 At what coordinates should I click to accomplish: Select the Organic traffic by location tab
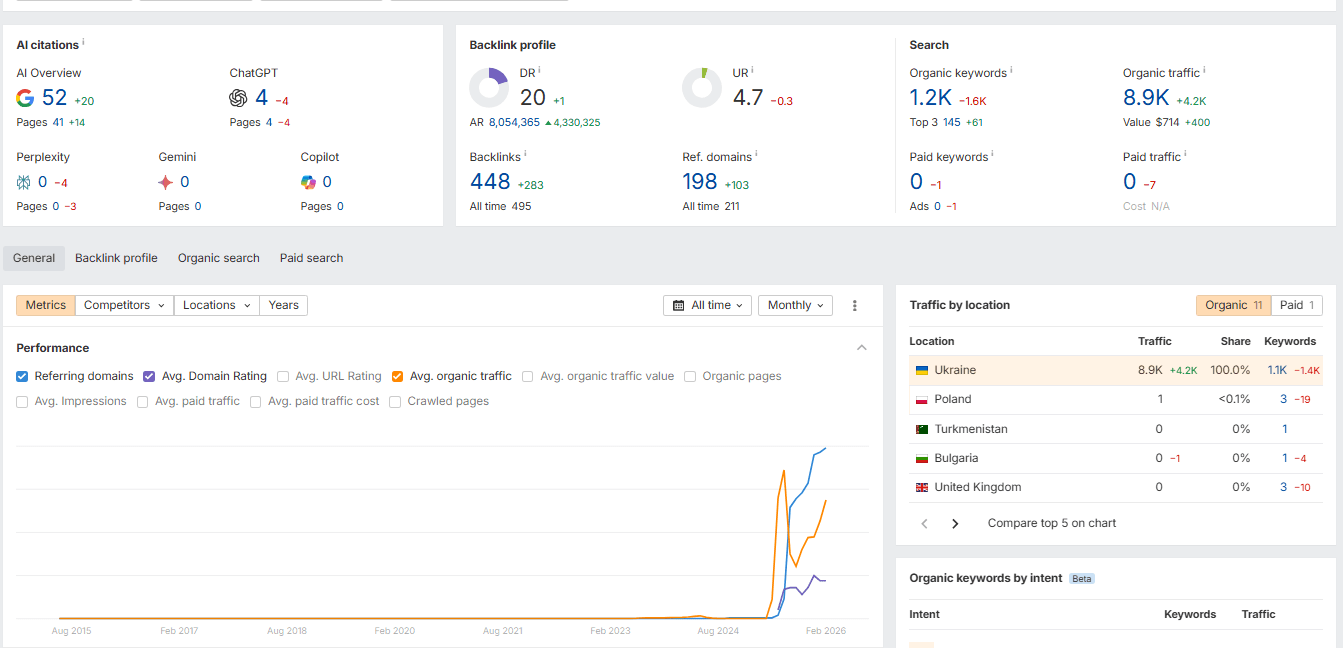click(1233, 305)
